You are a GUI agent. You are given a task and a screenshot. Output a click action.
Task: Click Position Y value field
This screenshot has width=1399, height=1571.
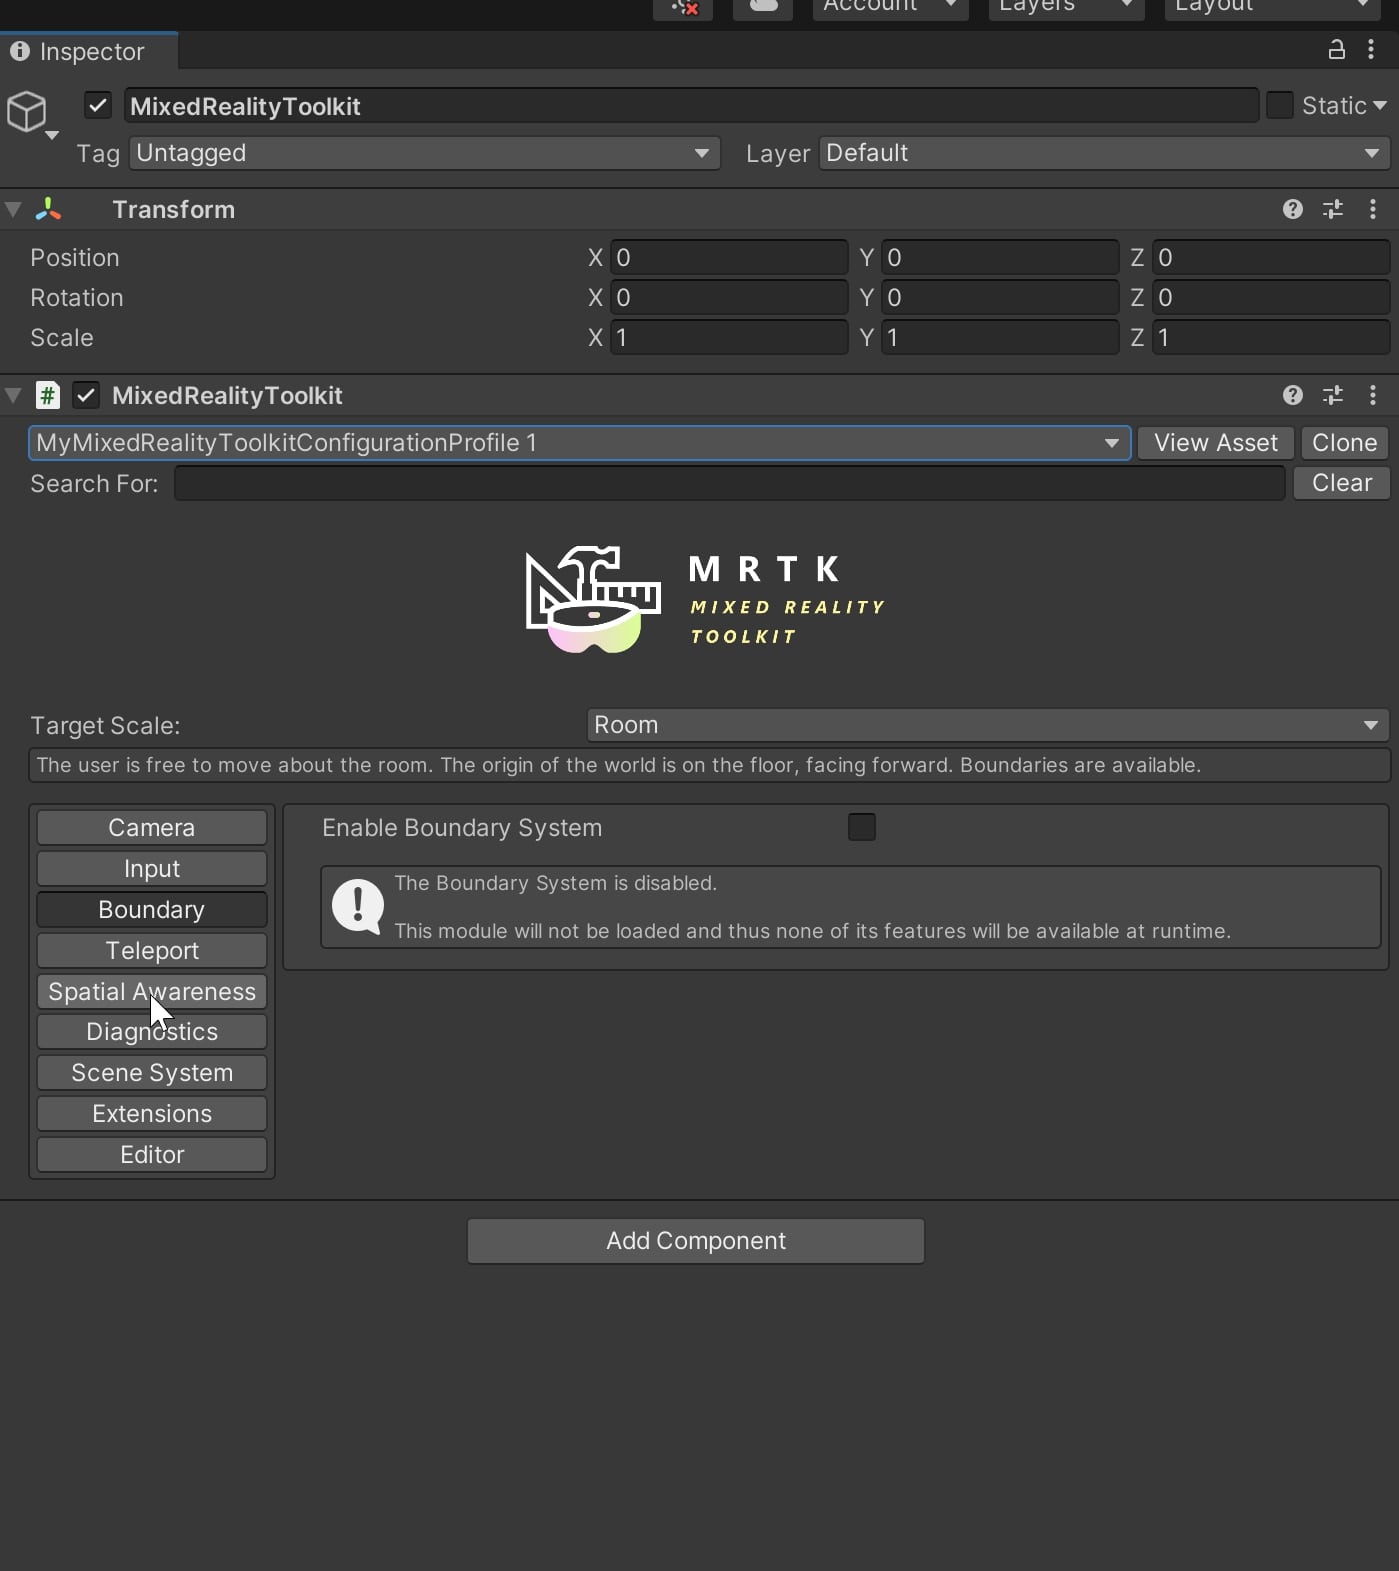1000,258
